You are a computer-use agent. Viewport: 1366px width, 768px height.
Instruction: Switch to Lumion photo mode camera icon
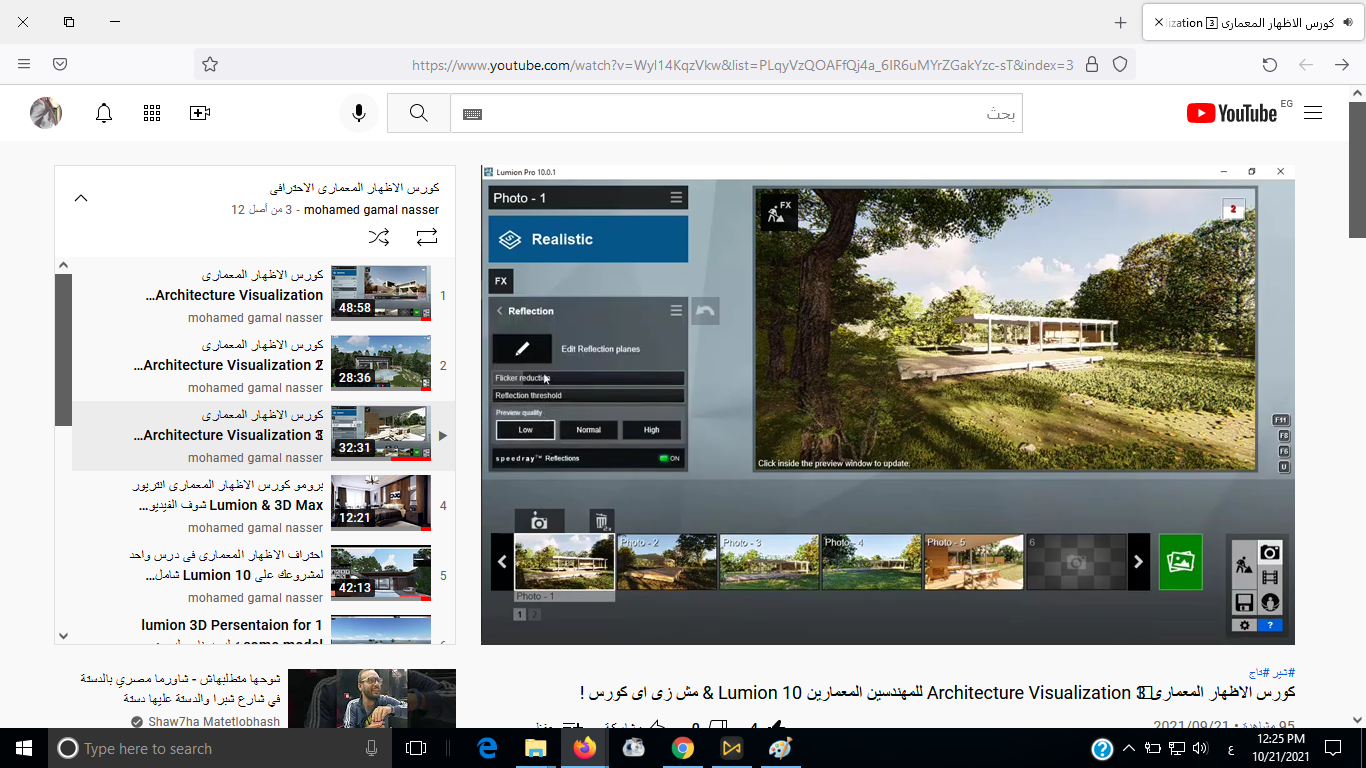1270,552
